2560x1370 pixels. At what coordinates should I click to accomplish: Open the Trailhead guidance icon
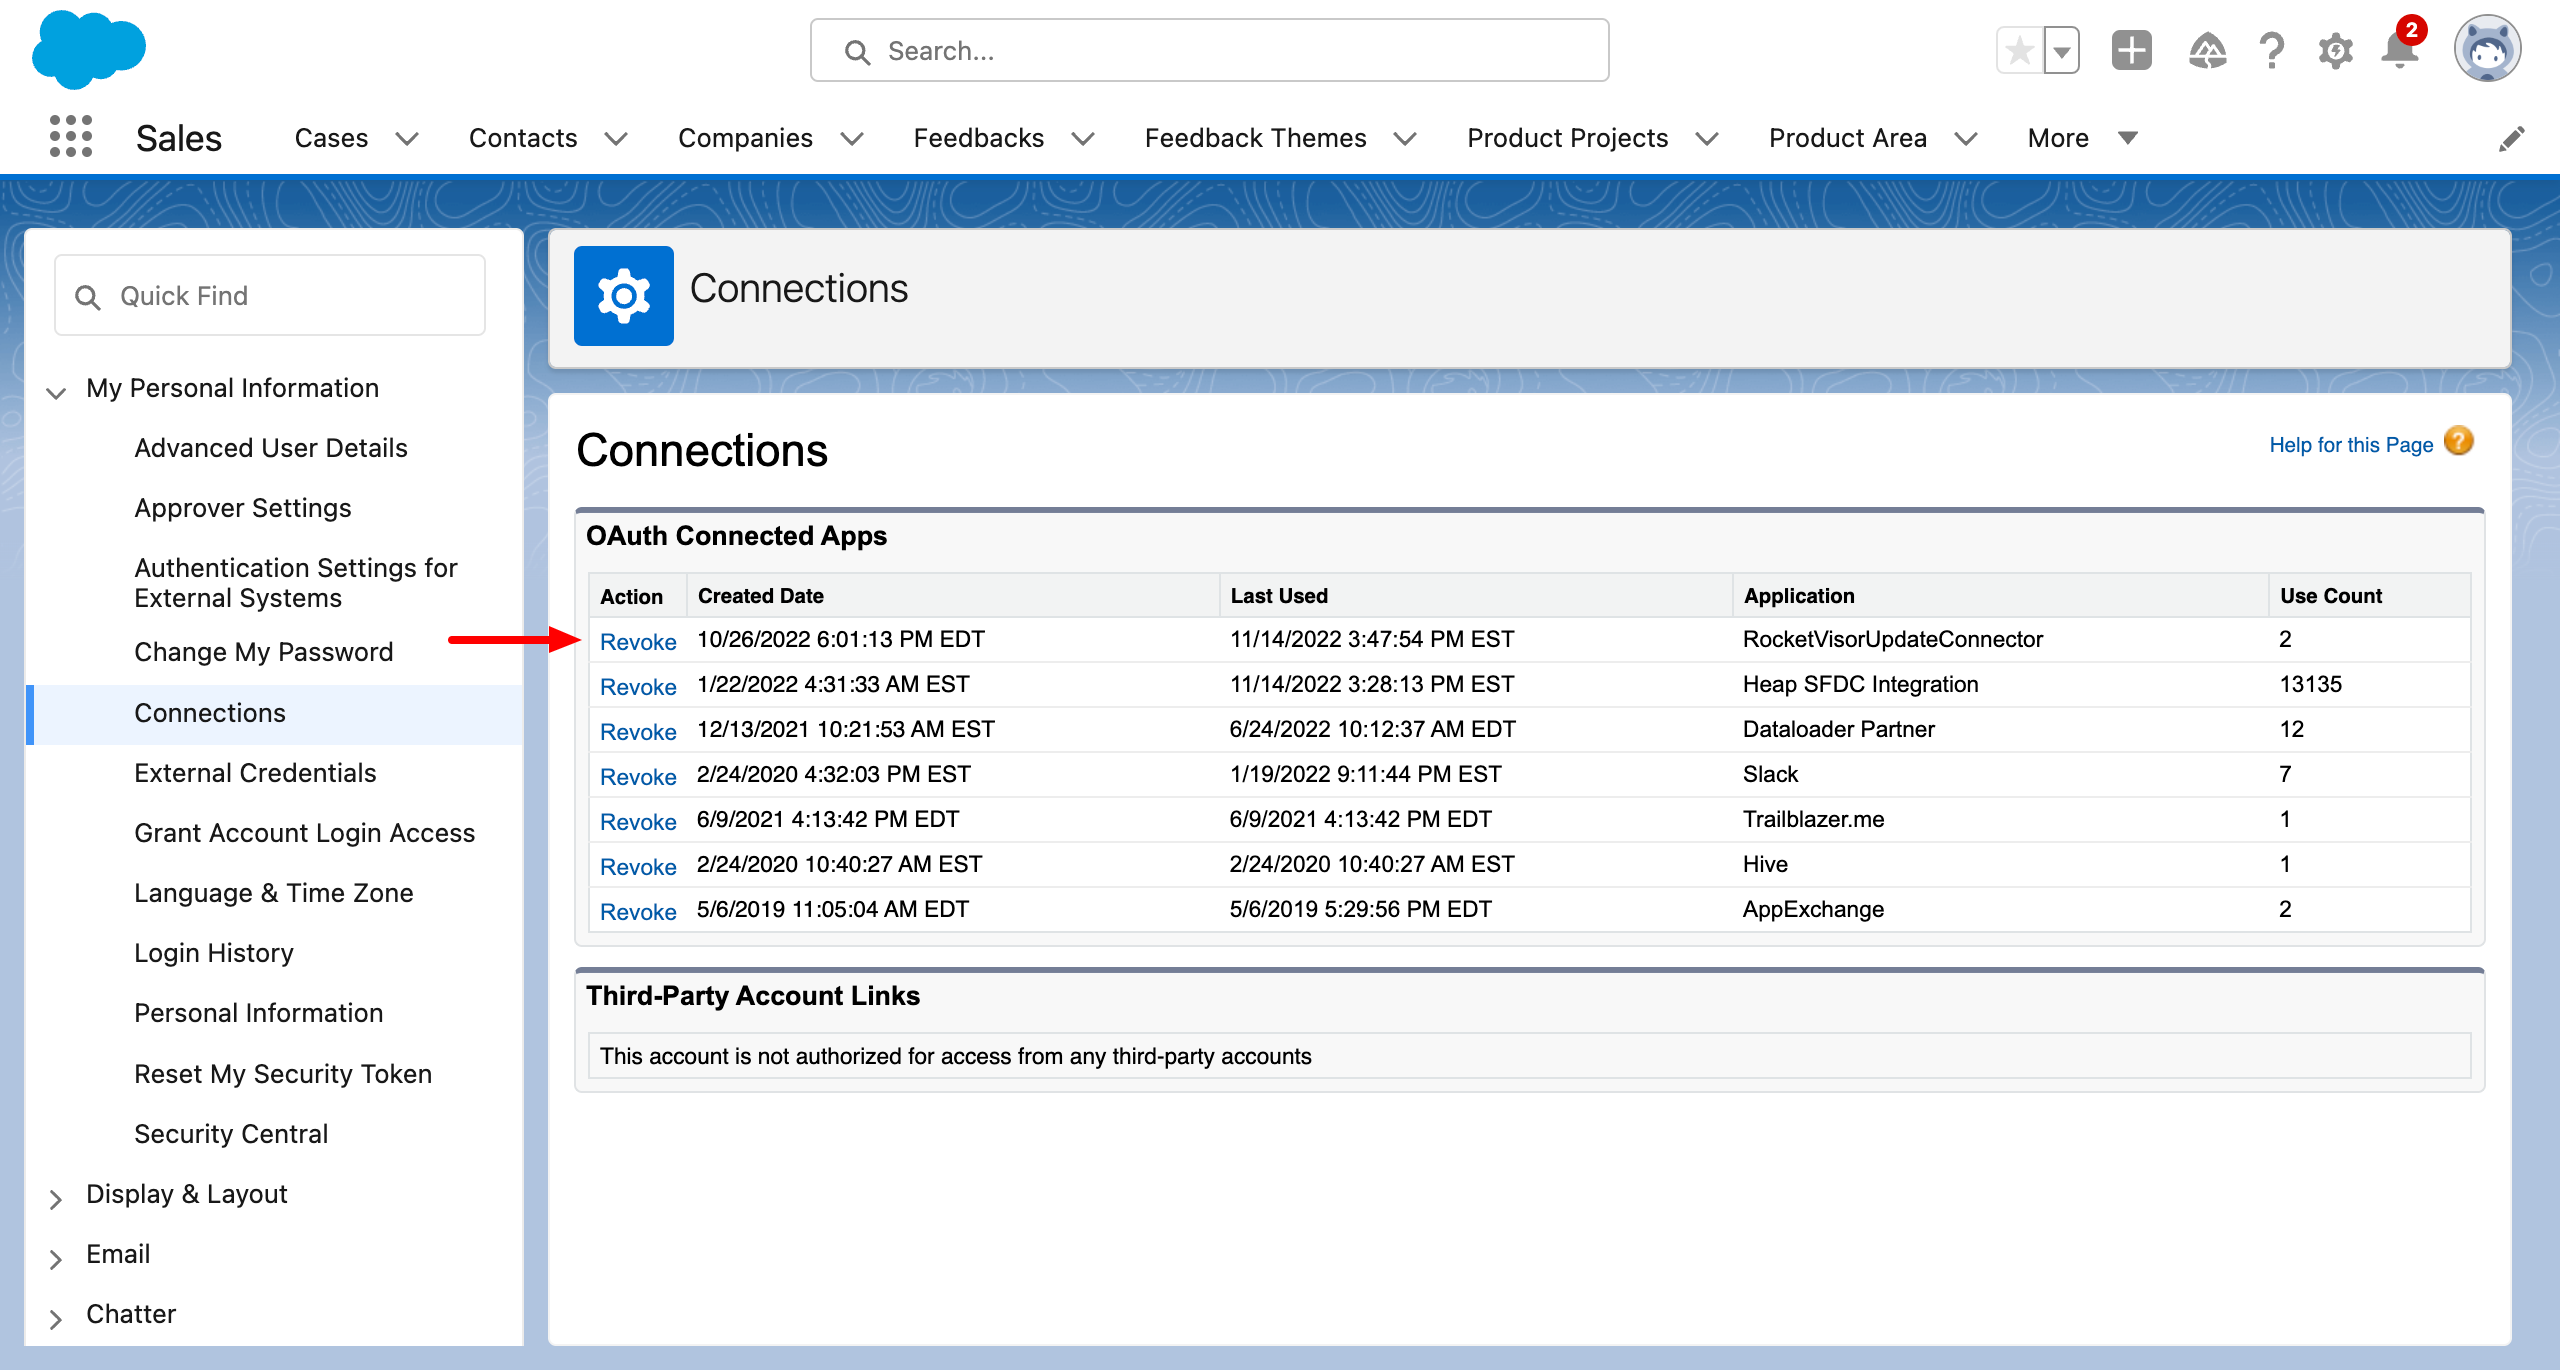coord(2207,50)
